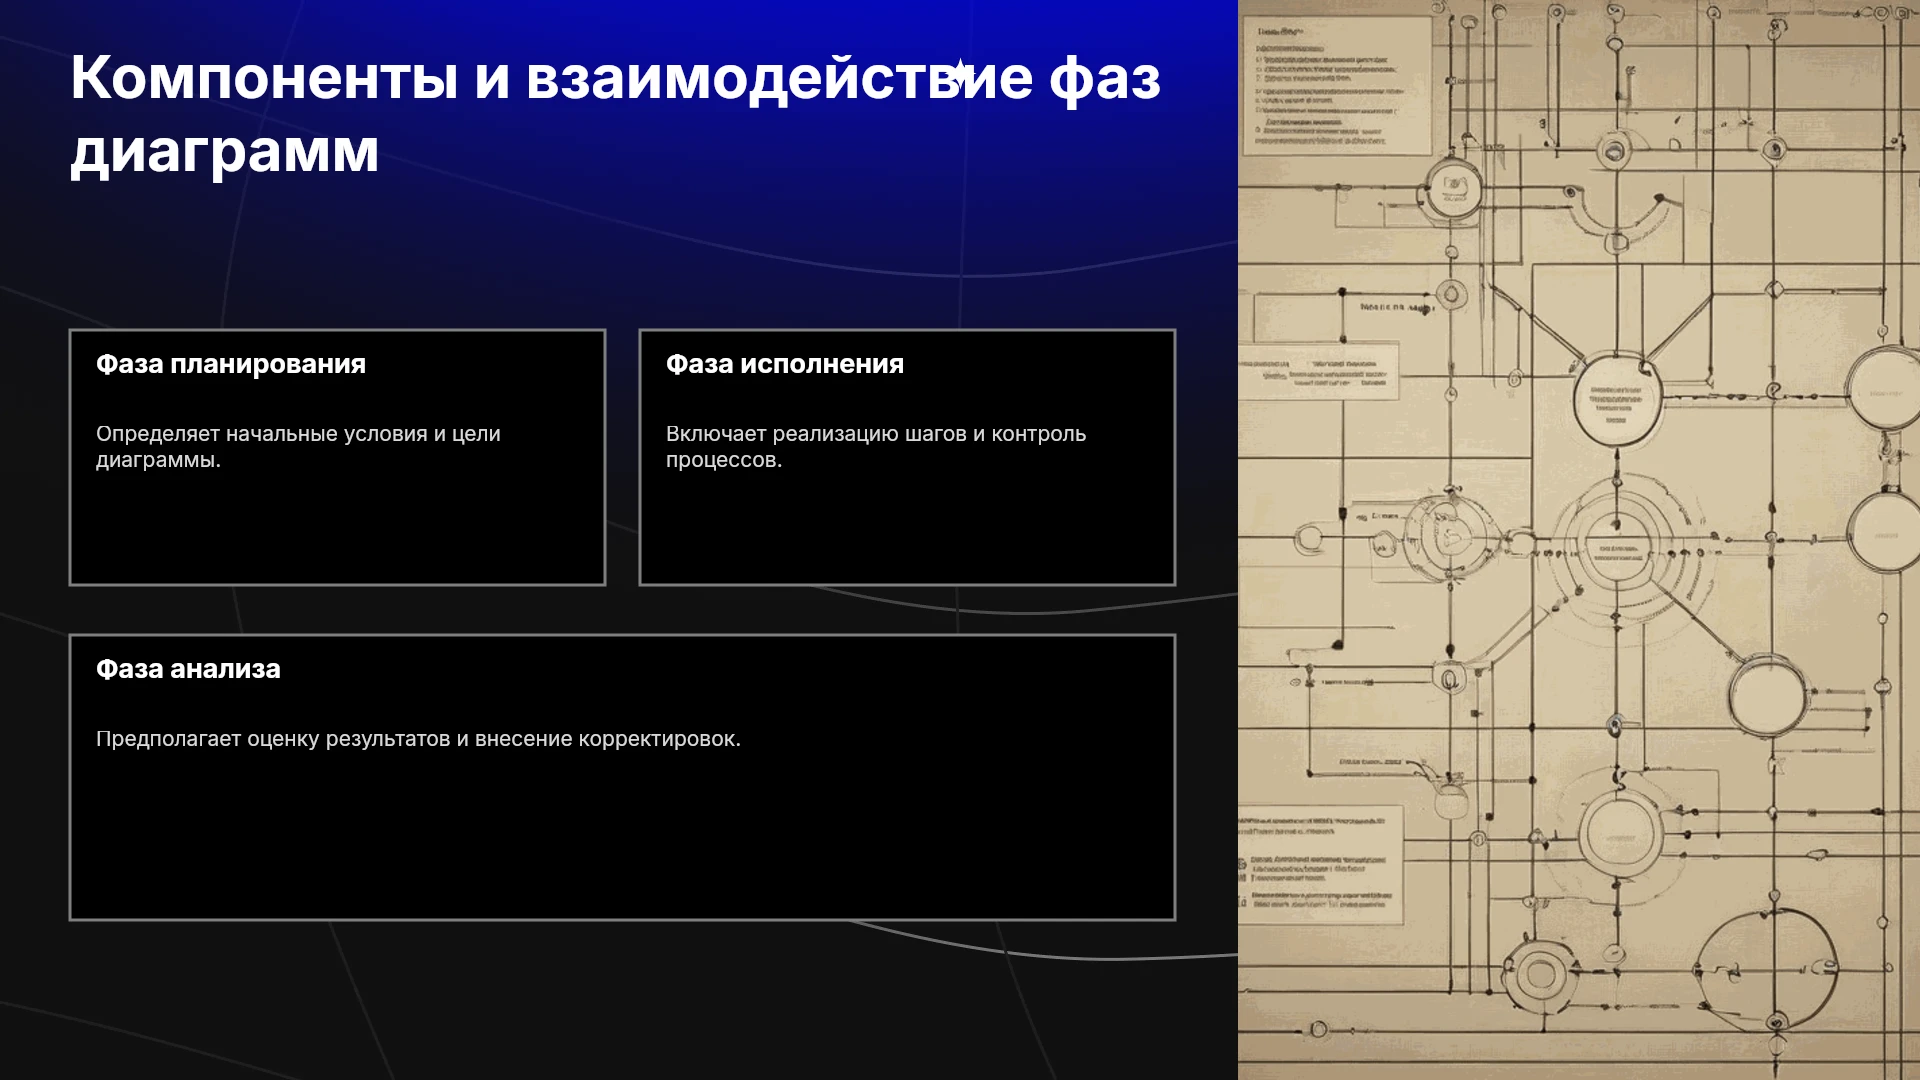The height and width of the screenshot is (1080, 1920).
Task: Click the round node with emblem near diagram top-left
Action: [1453, 190]
